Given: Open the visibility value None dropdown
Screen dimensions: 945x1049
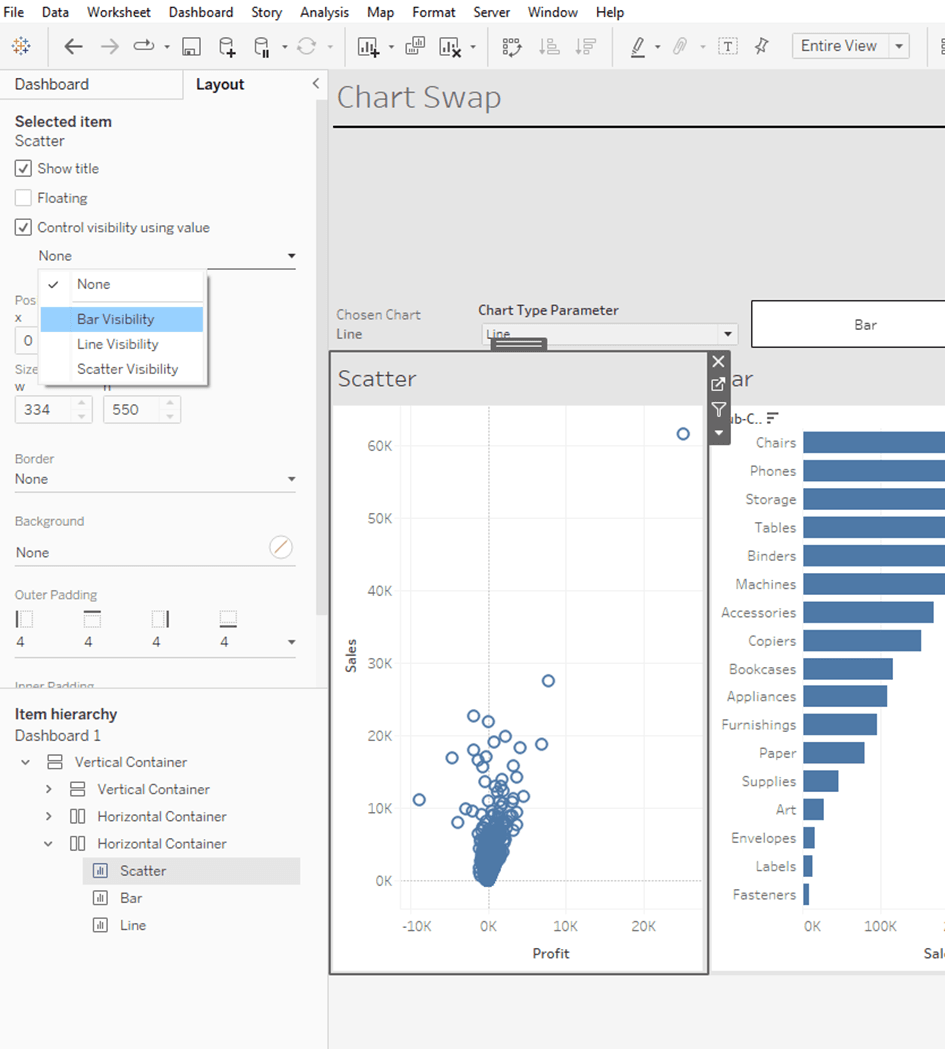Looking at the screenshot, I should (167, 256).
